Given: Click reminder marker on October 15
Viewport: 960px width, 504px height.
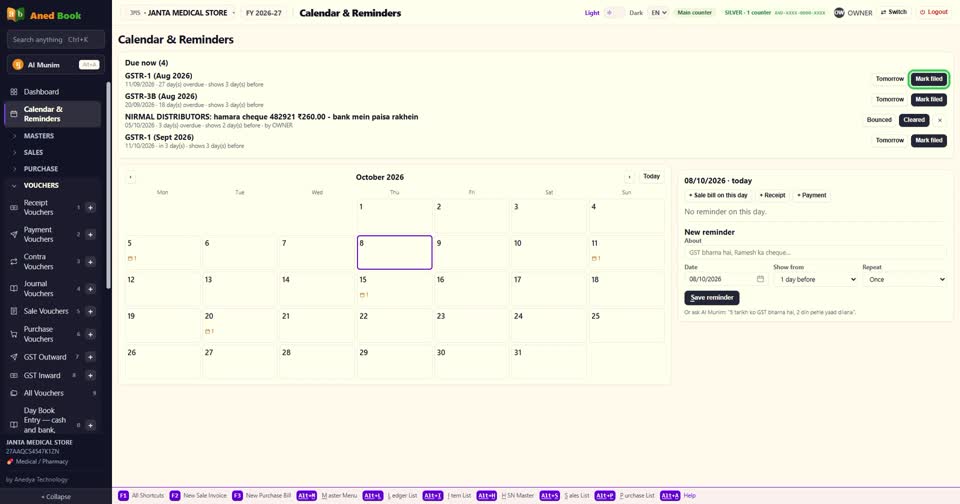Looking at the screenshot, I should click(x=364, y=295).
